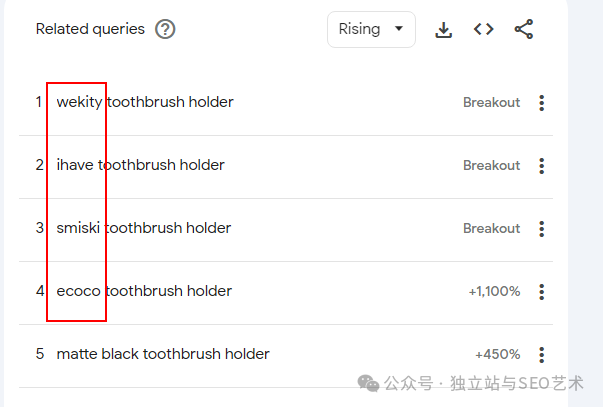This screenshot has width=603, height=407.
Task: Click the help icon beside Related queries
Action: 165,29
